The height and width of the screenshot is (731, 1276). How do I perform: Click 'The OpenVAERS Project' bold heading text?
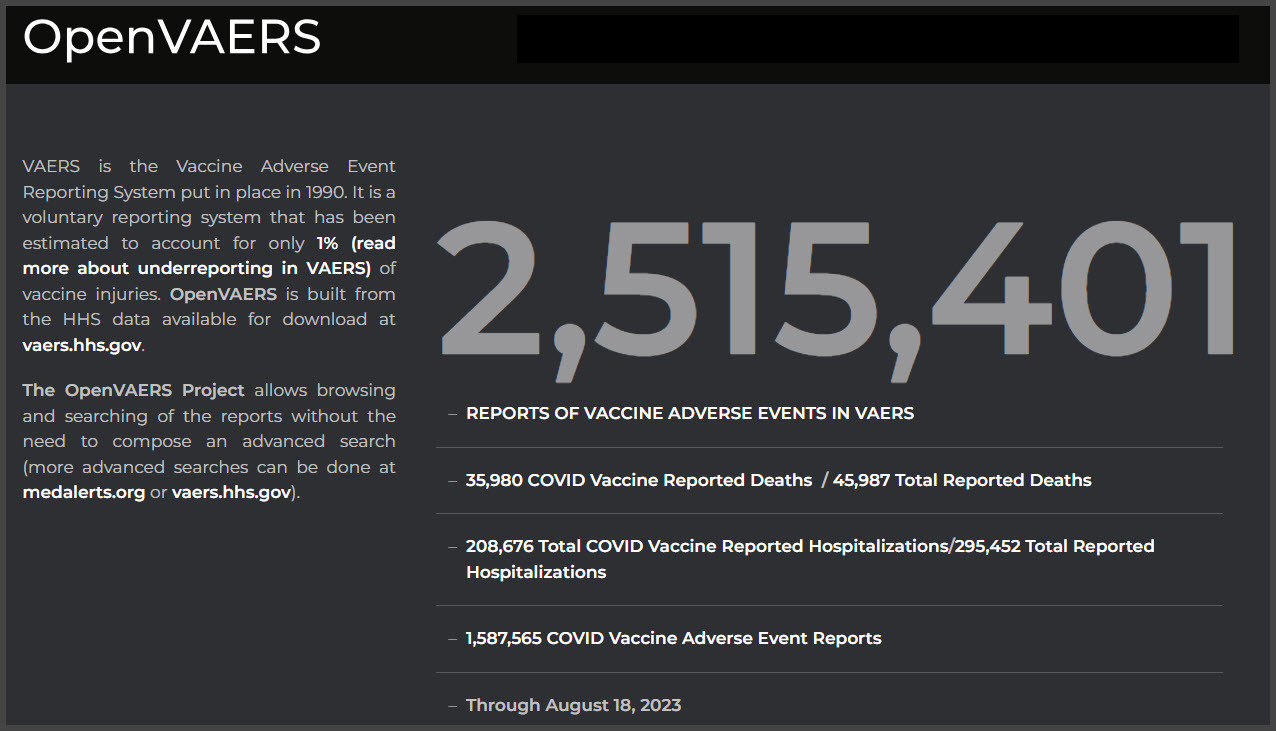pyautogui.click(x=133, y=390)
